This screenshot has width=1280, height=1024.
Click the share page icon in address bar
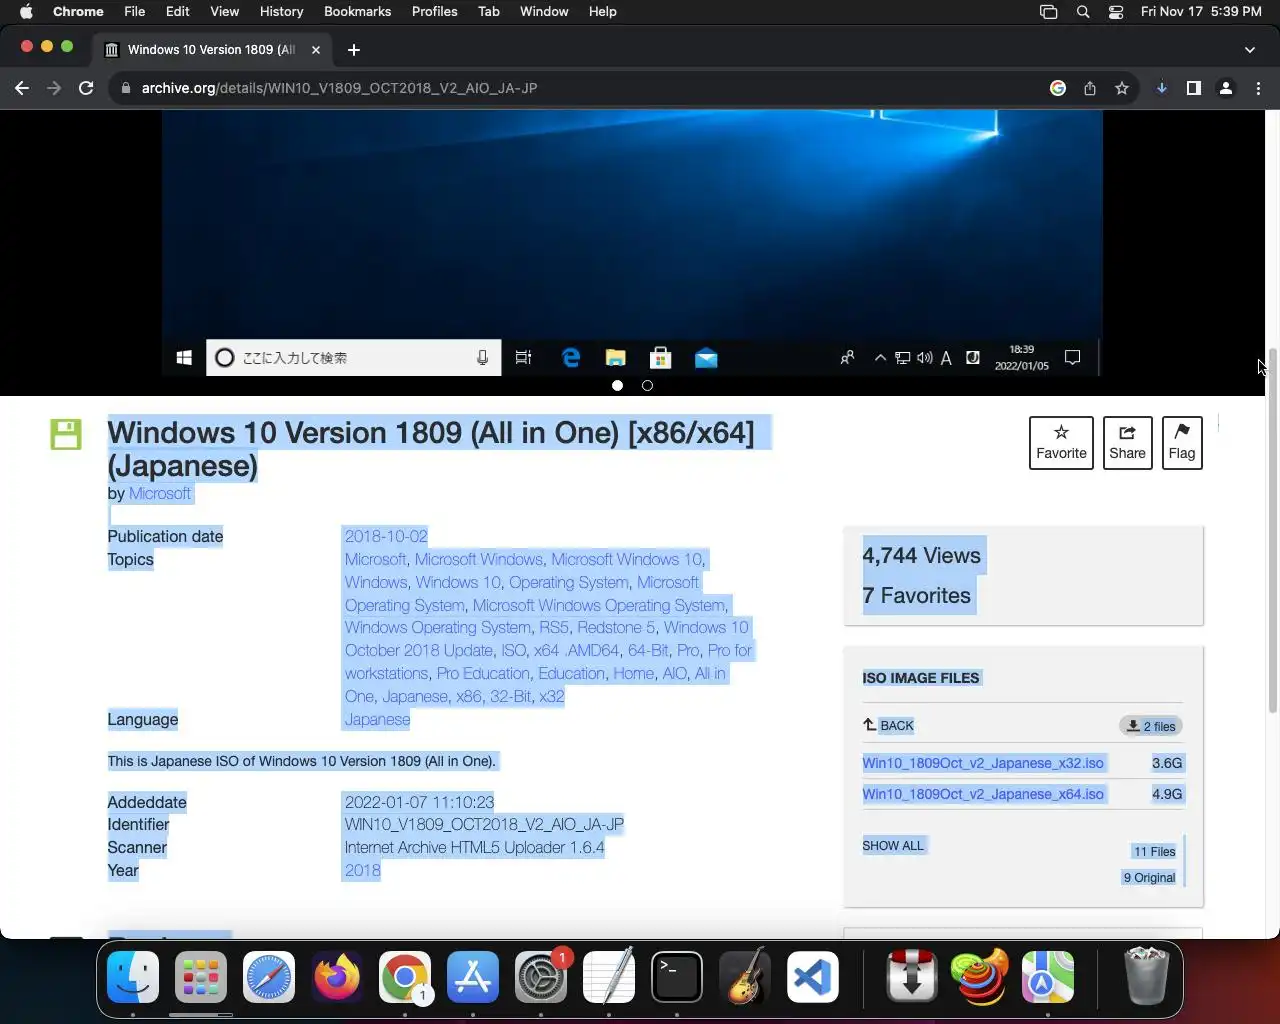1090,88
